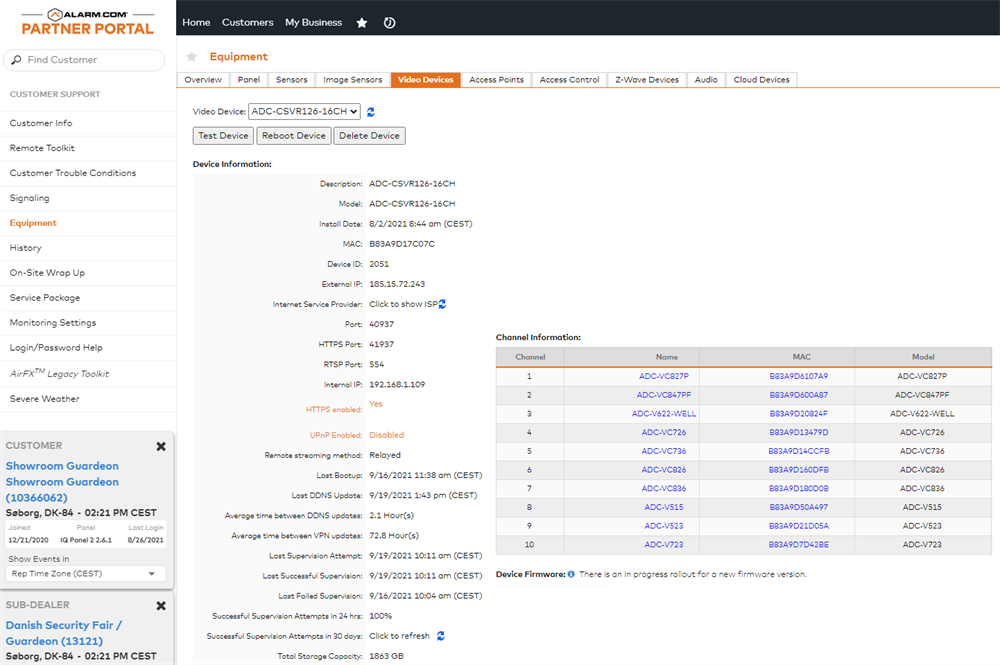Refresh the Internet Service Provider info icon
The image size is (1000, 665).
point(442,304)
